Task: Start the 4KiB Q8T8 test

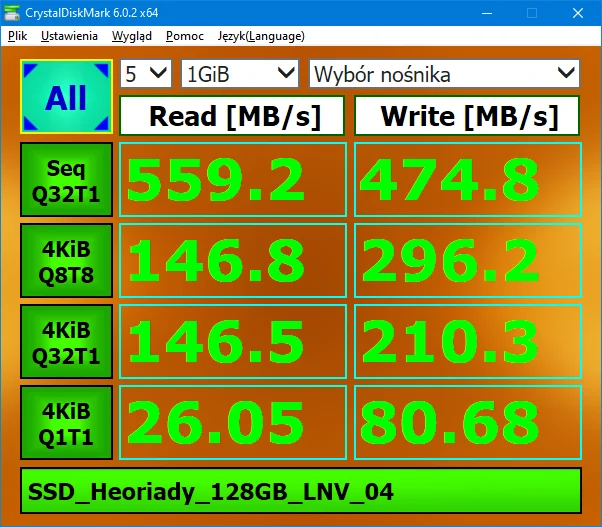Action: pyautogui.click(x=66, y=261)
